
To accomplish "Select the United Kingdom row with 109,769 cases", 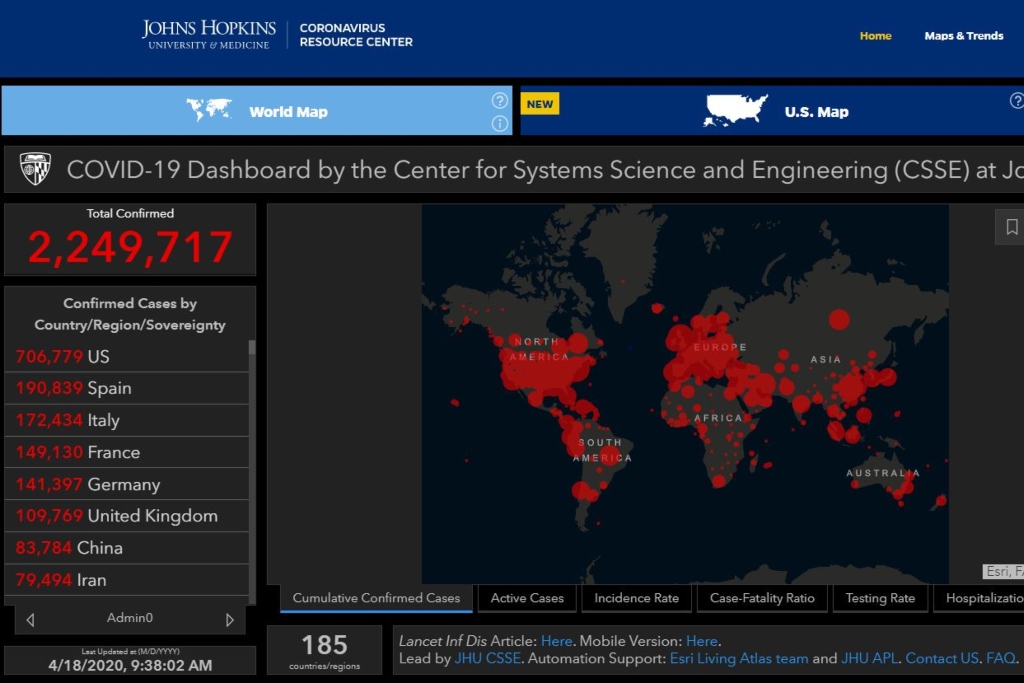I will [x=127, y=516].
